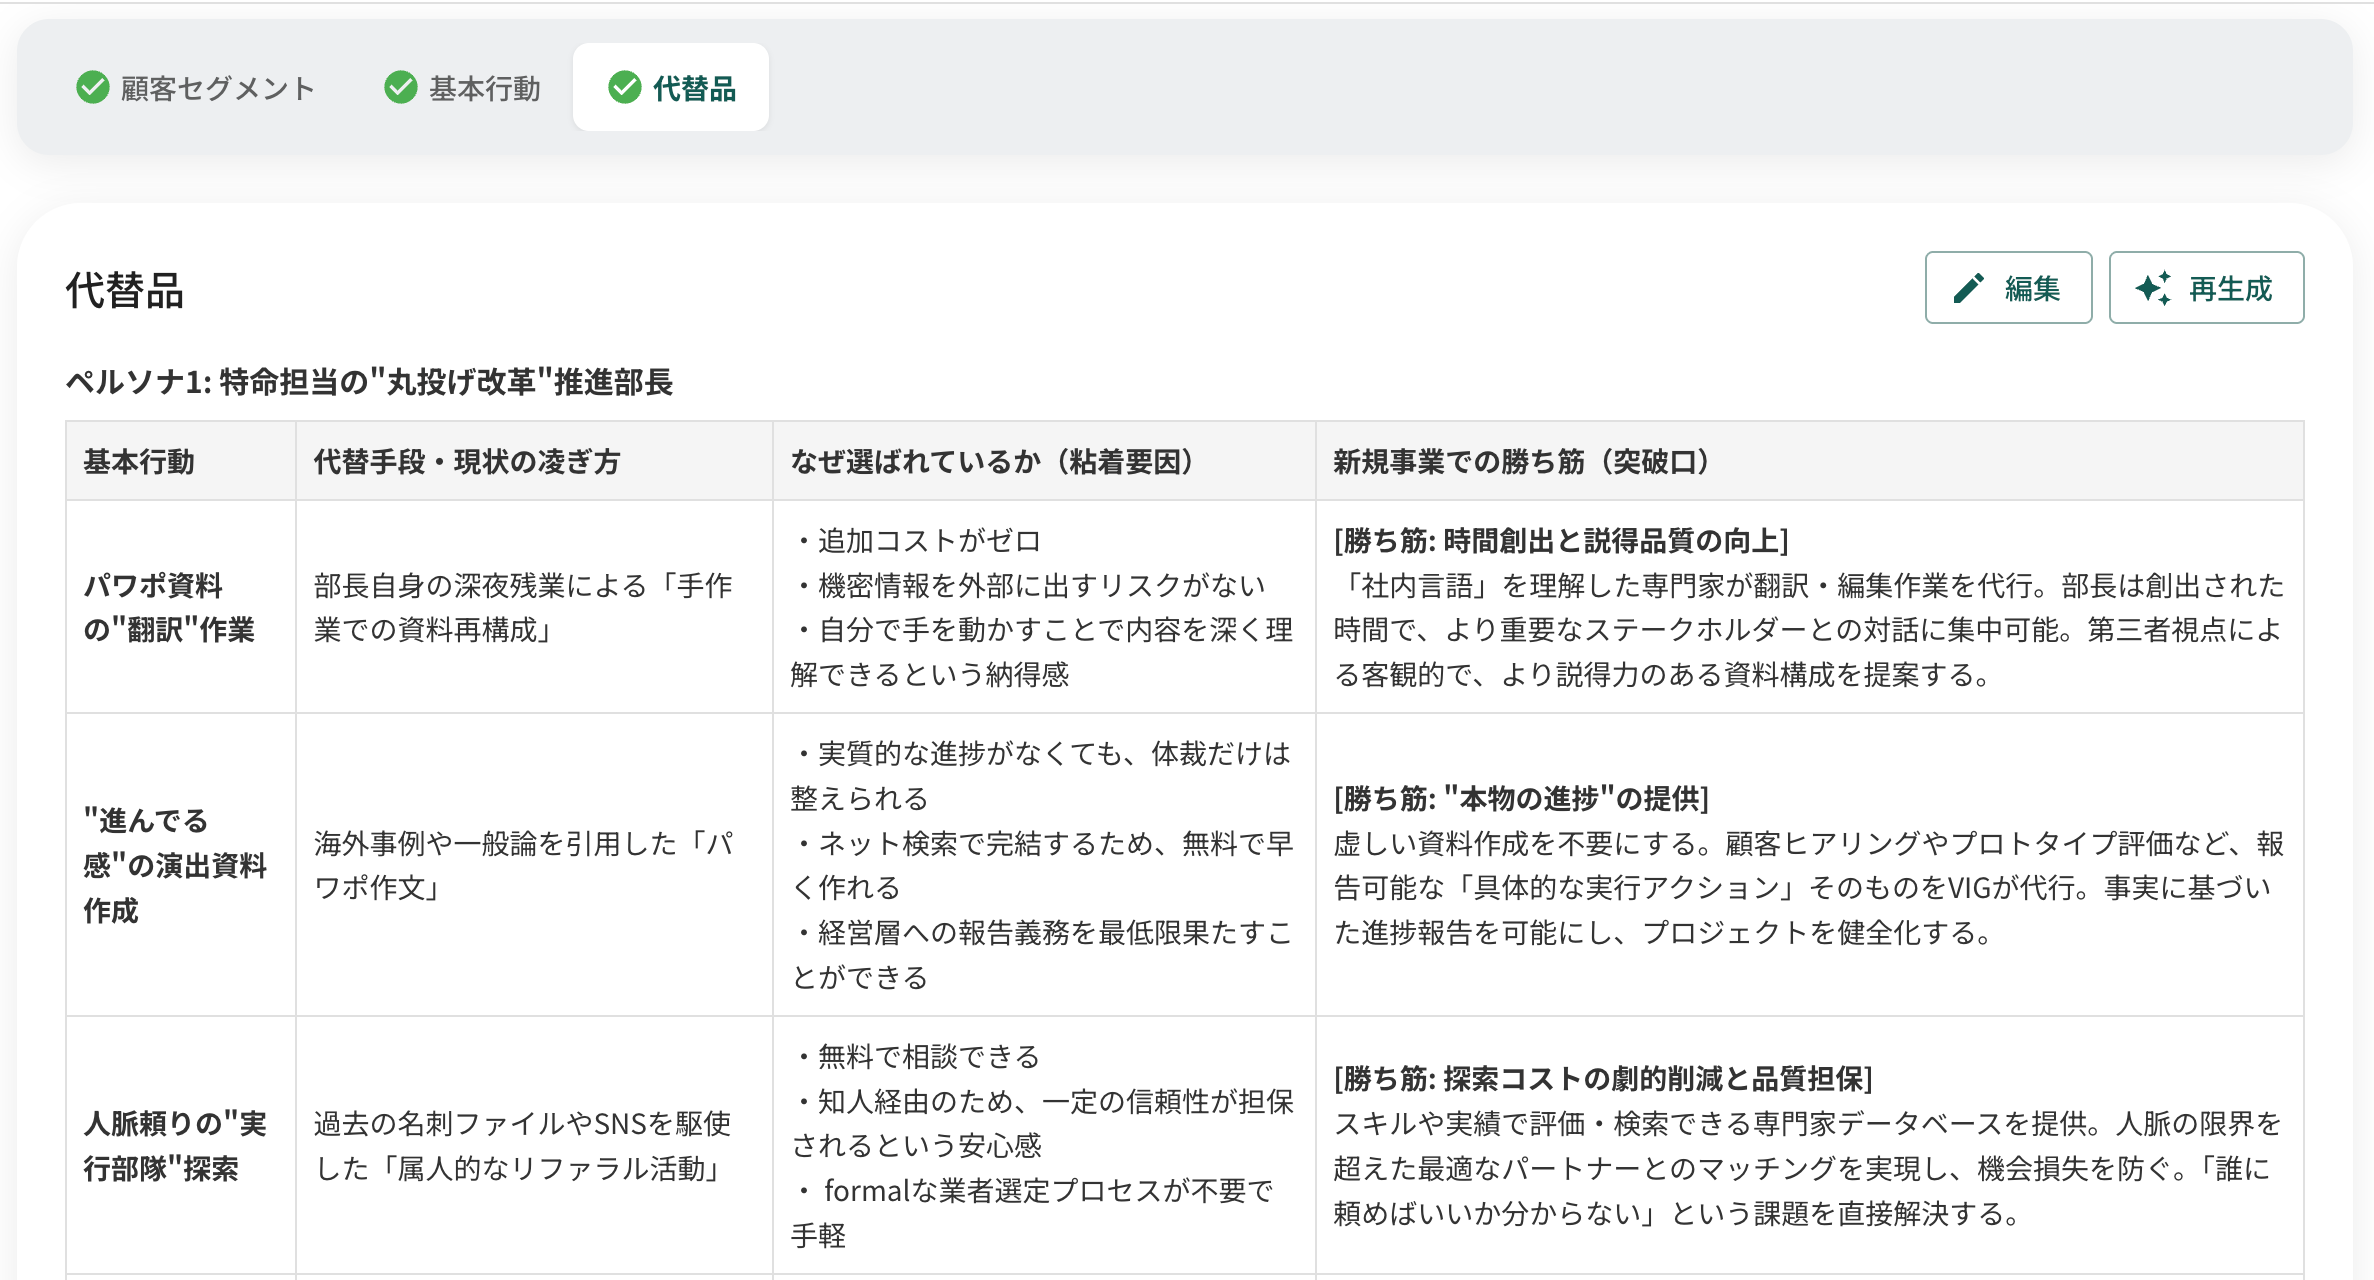
Task: Select the active 代替品 tab
Action: 693,88
